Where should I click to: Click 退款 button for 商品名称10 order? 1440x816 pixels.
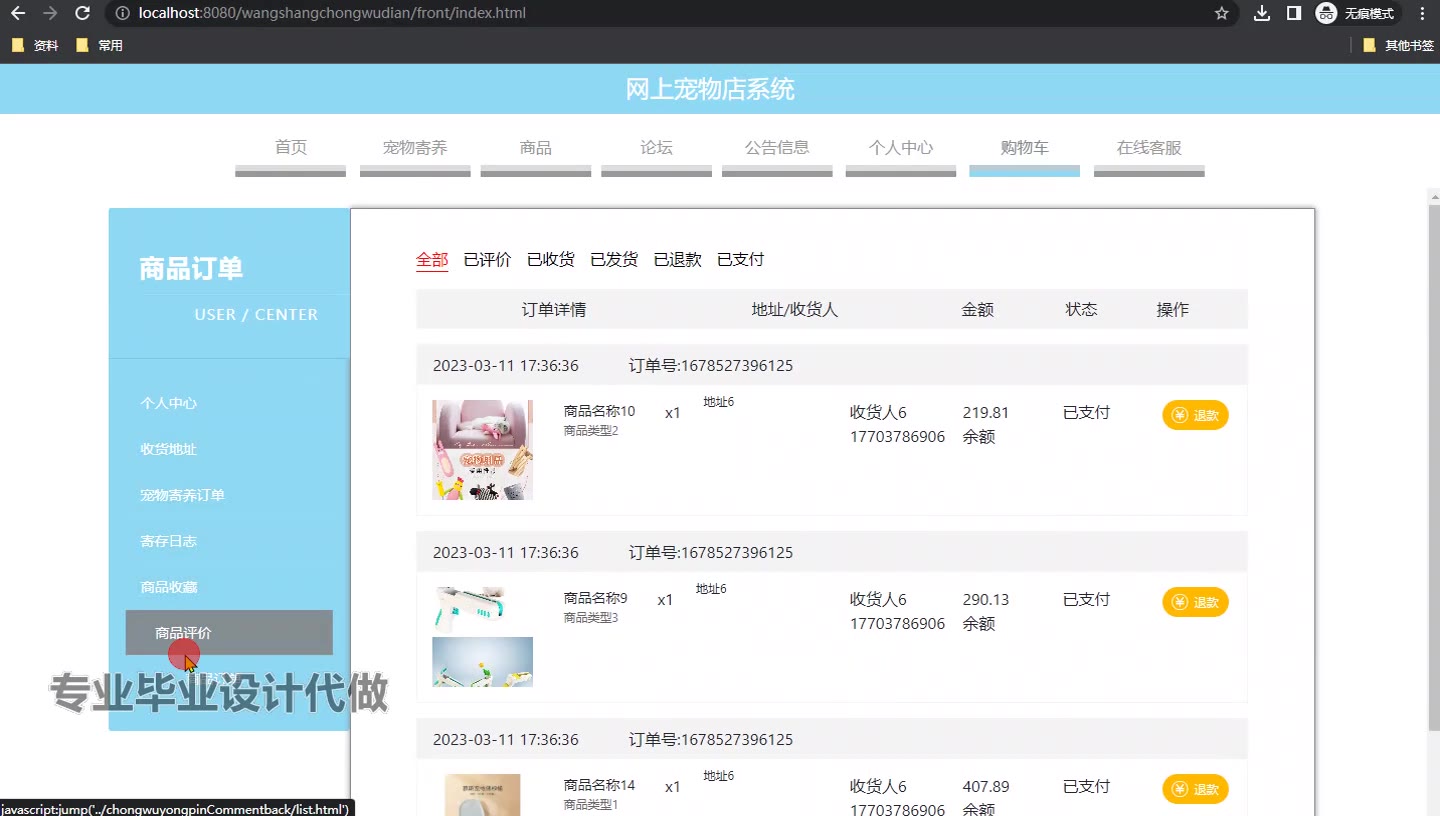coord(1195,415)
